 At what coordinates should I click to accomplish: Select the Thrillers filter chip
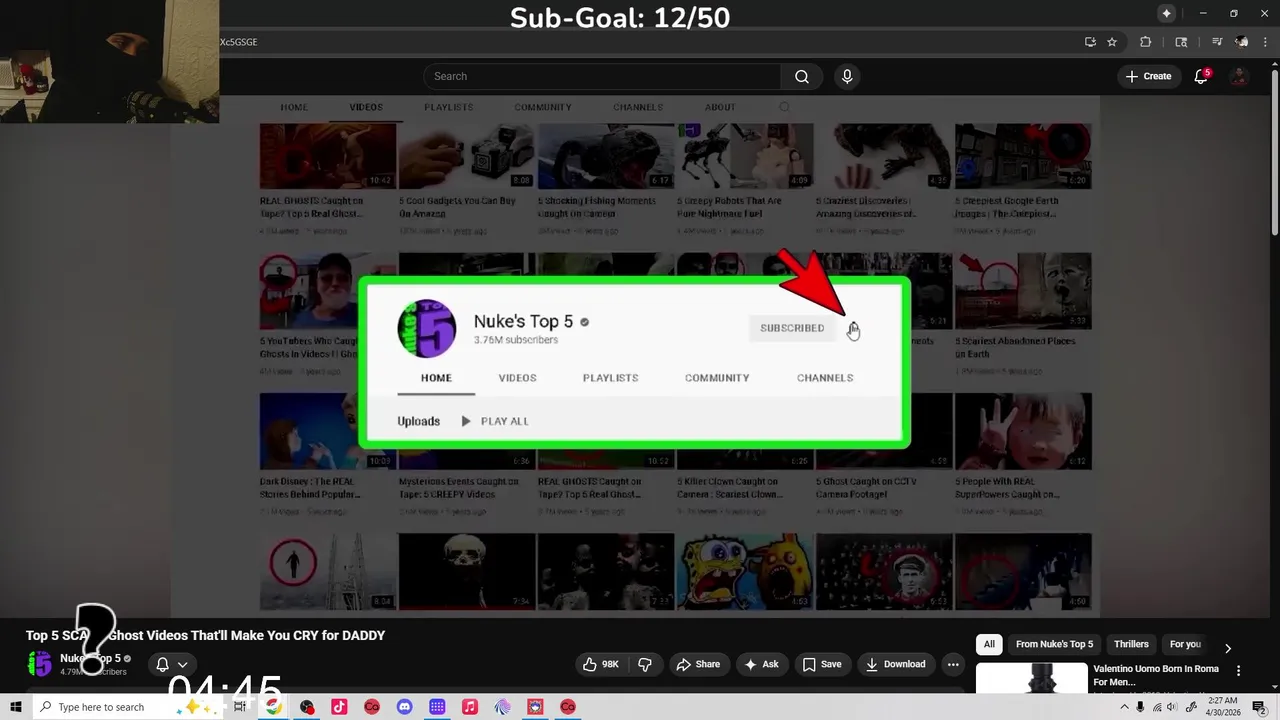click(x=1131, y=644)
